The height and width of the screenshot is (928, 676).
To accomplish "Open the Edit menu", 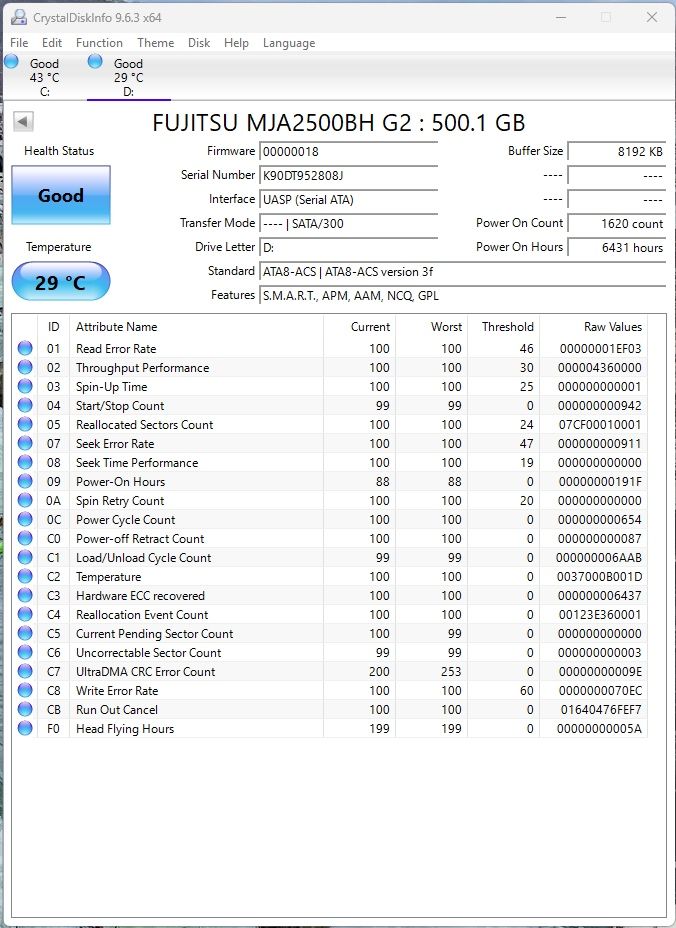I will tap(51, 43).
